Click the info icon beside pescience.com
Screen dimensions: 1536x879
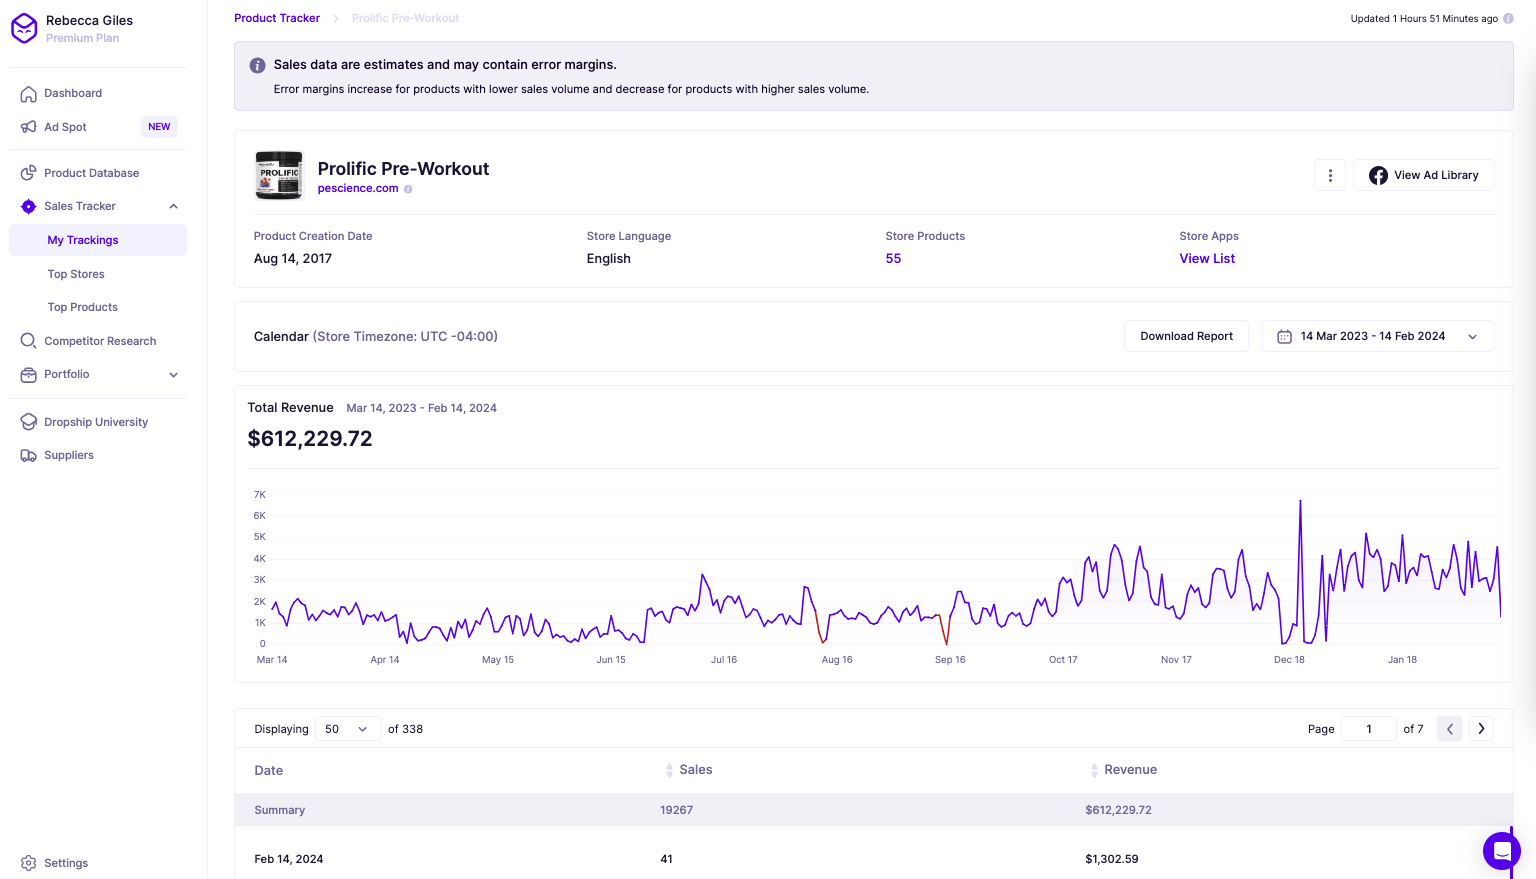[x=408, y=189]
